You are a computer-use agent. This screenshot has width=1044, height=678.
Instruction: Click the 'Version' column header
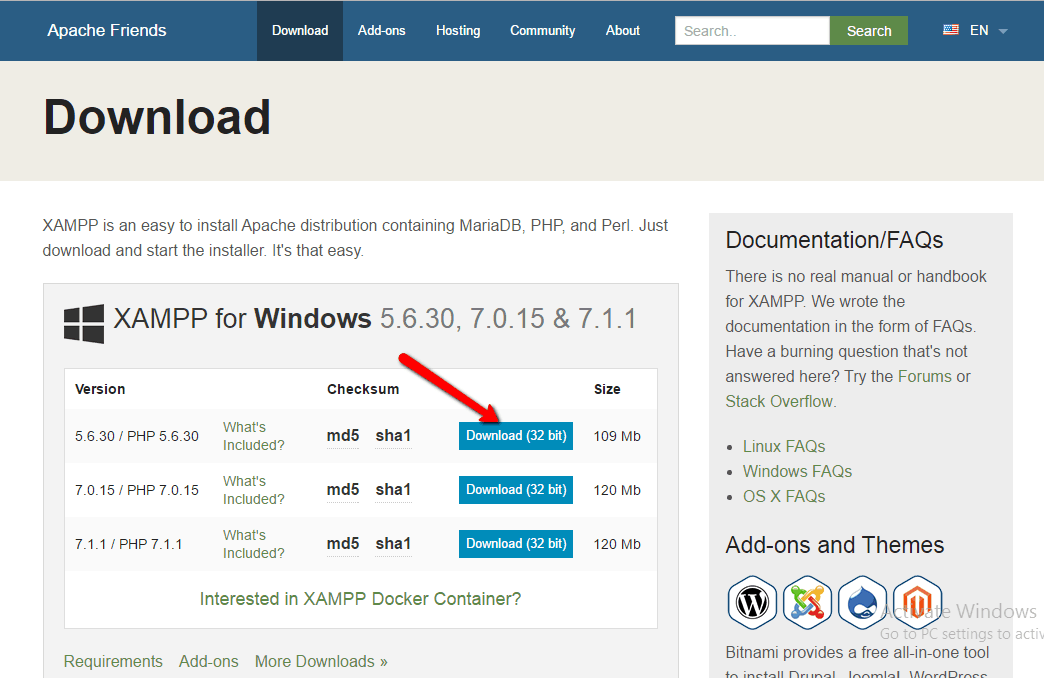coord(100,389)
